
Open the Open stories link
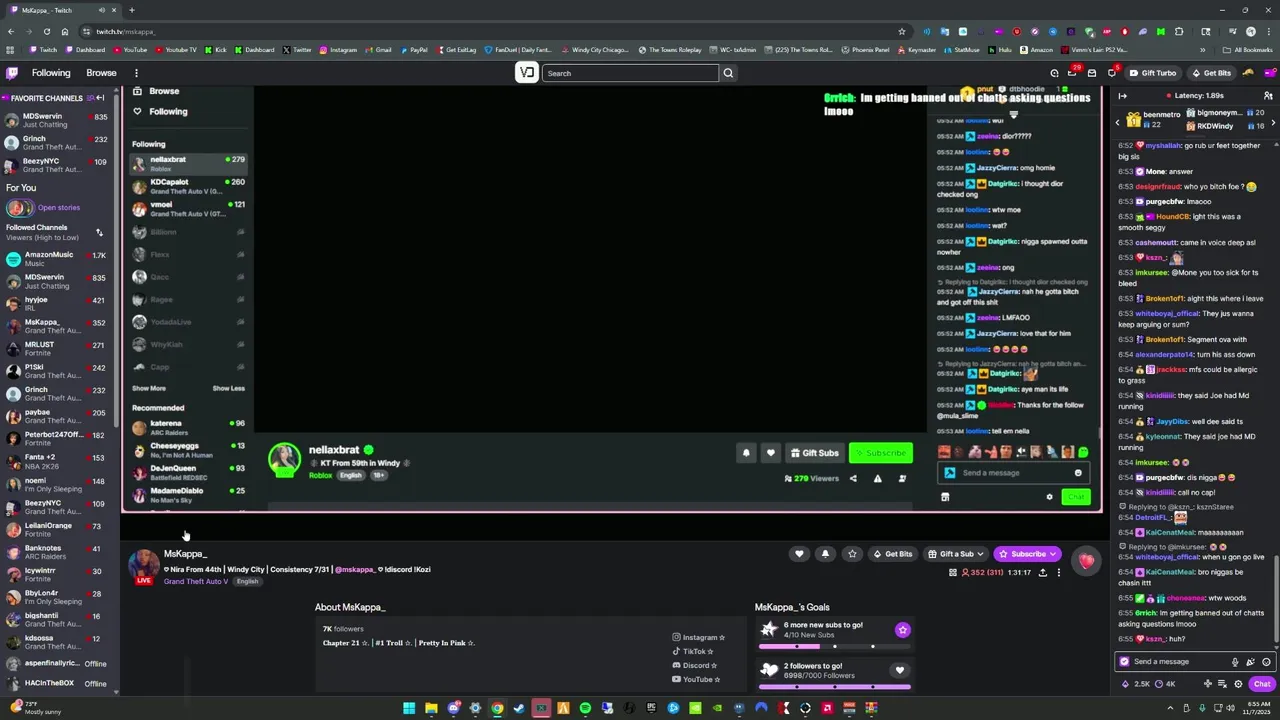click(58, 208)
